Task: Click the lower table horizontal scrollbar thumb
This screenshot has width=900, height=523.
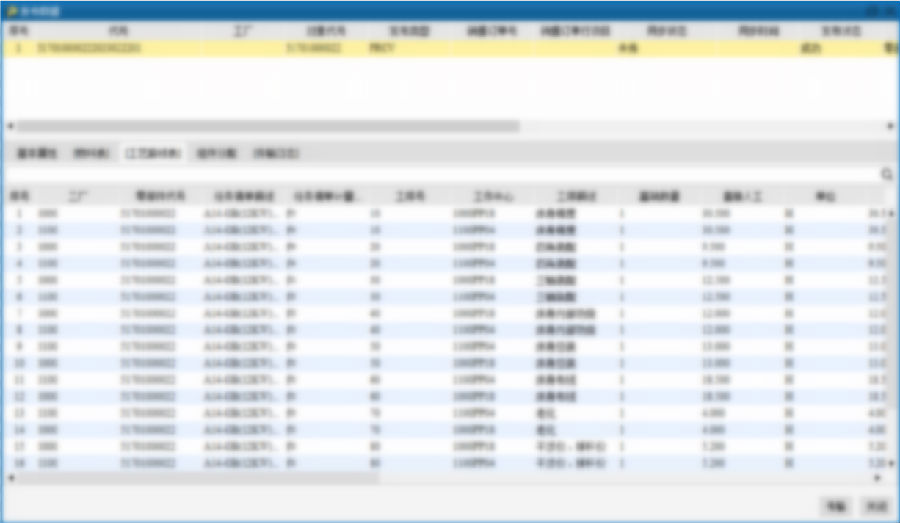Action: pyautogui.click(x=197, y=478)
